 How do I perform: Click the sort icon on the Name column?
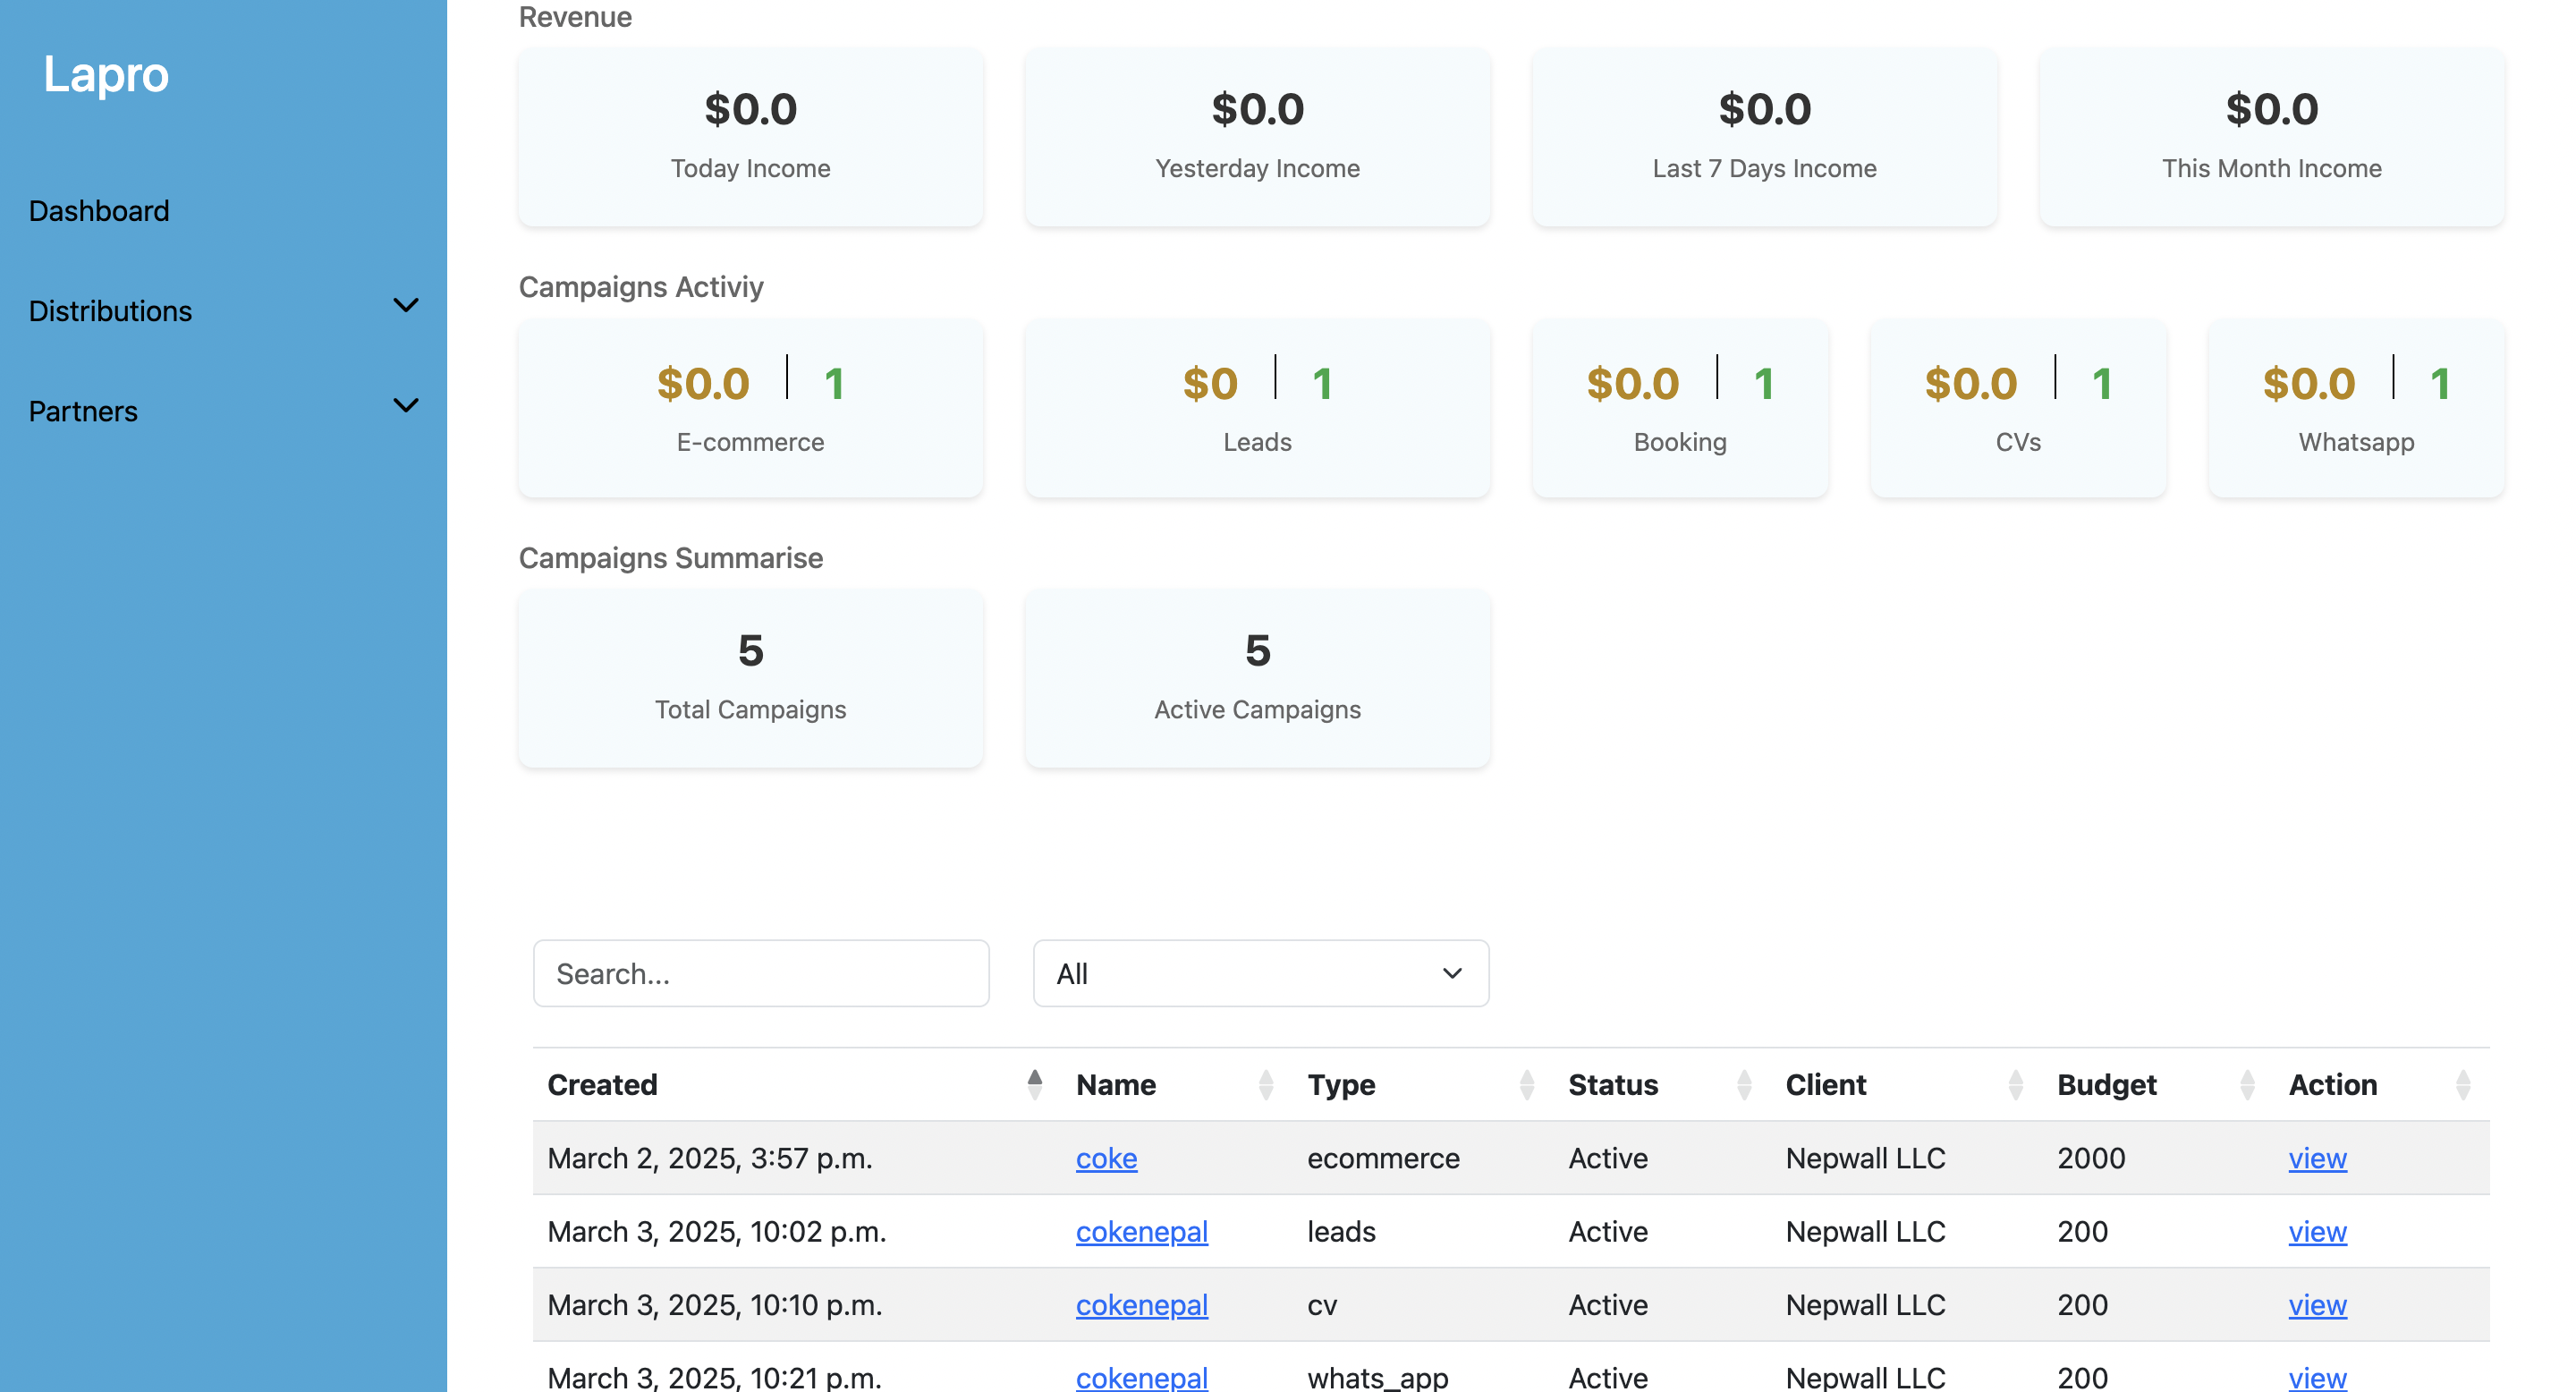point(1266,1085)
